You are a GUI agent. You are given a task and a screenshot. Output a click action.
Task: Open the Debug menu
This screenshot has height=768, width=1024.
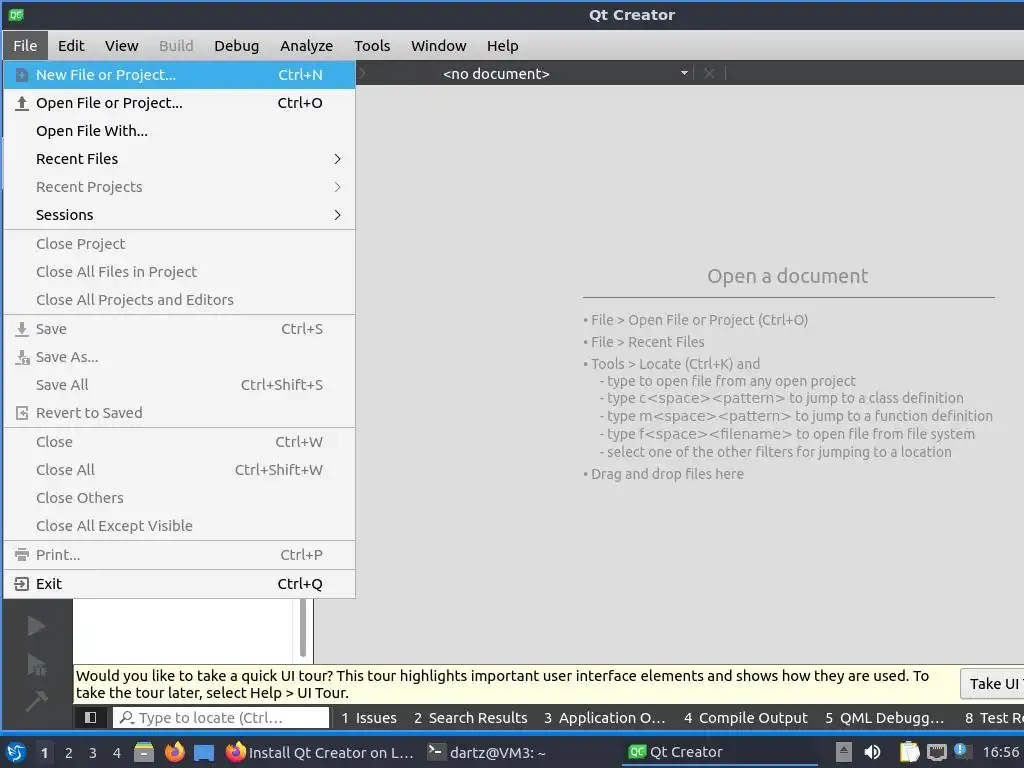point(236,46)
